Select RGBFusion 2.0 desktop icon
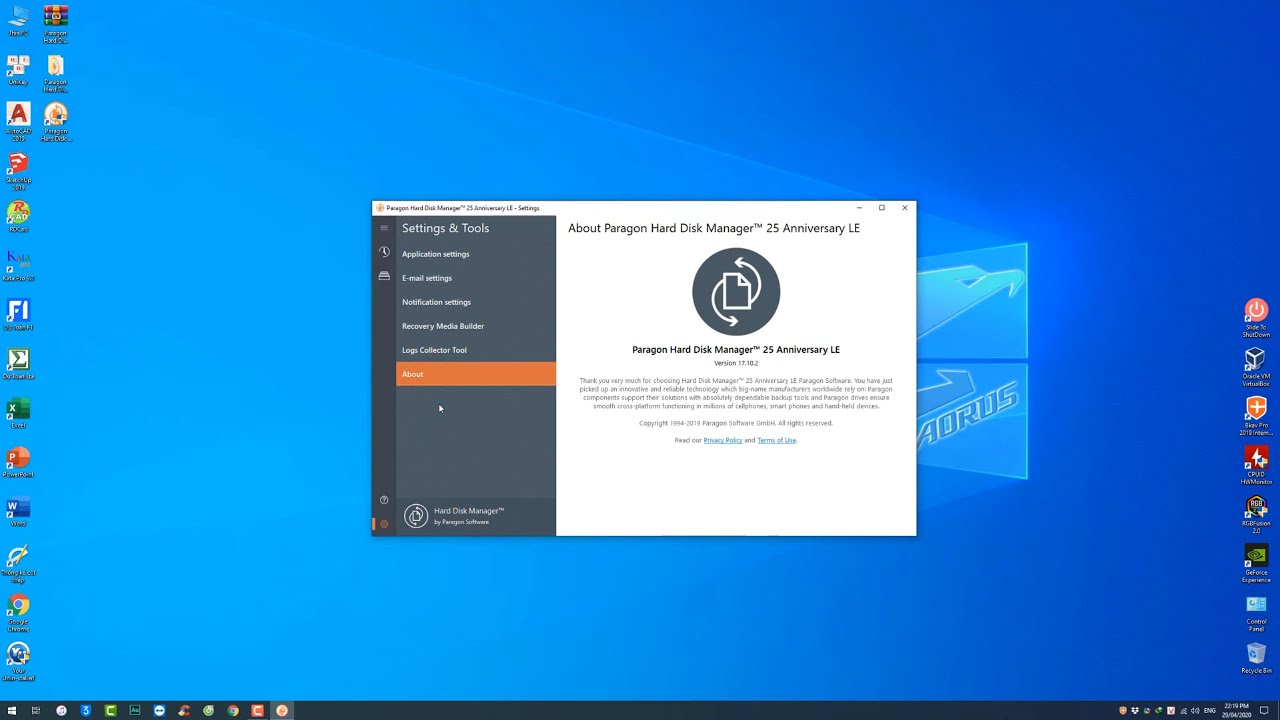This screenshot has height=720, width=1280. (x=1256, y=514)
